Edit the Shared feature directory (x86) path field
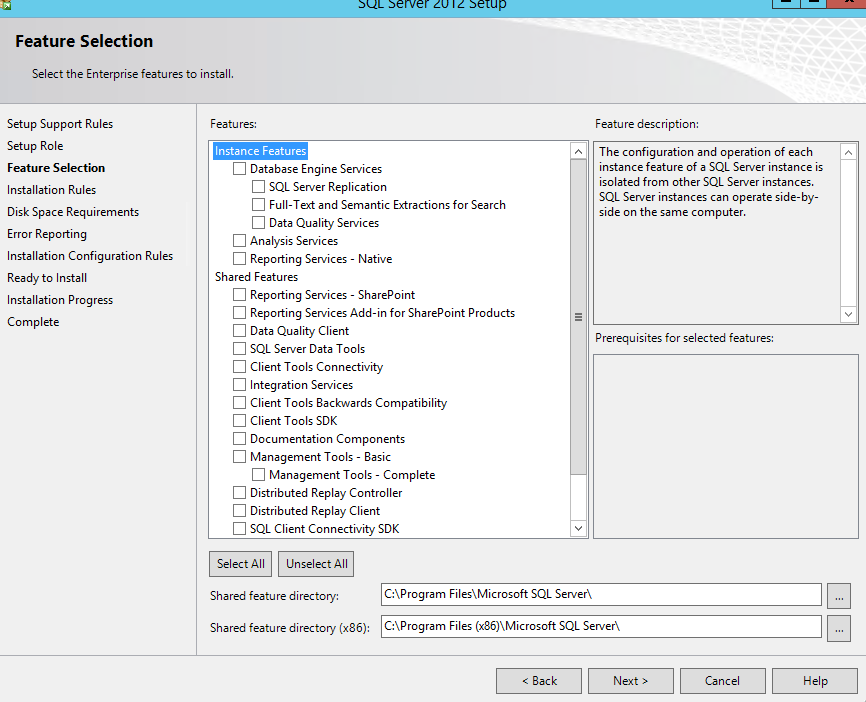Screen dimensions: 866x702 click(x=601, y=626)
